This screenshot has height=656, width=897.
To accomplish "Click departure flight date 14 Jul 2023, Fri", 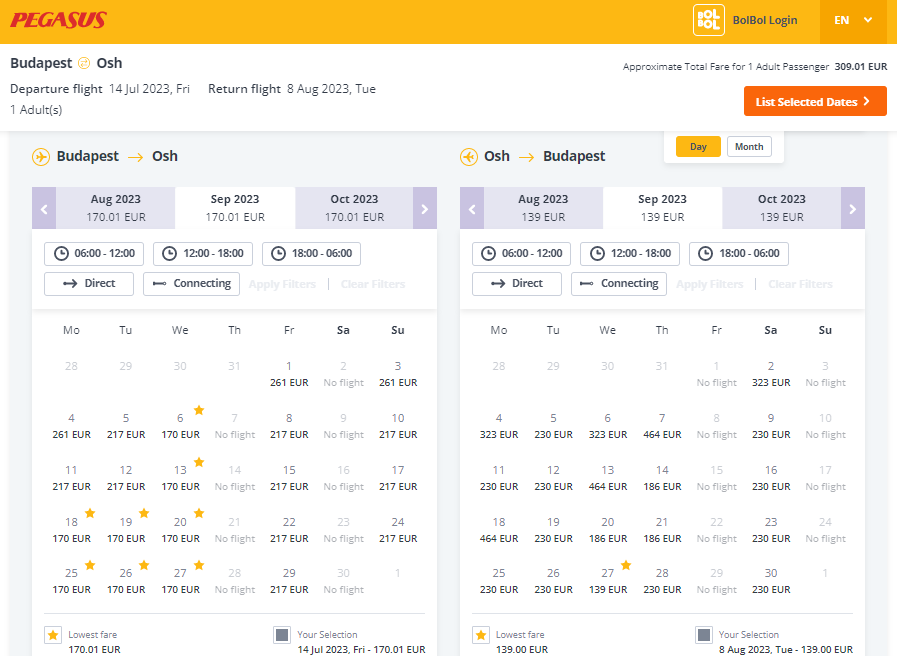I will pyautogui.click(x=149, y=89).
